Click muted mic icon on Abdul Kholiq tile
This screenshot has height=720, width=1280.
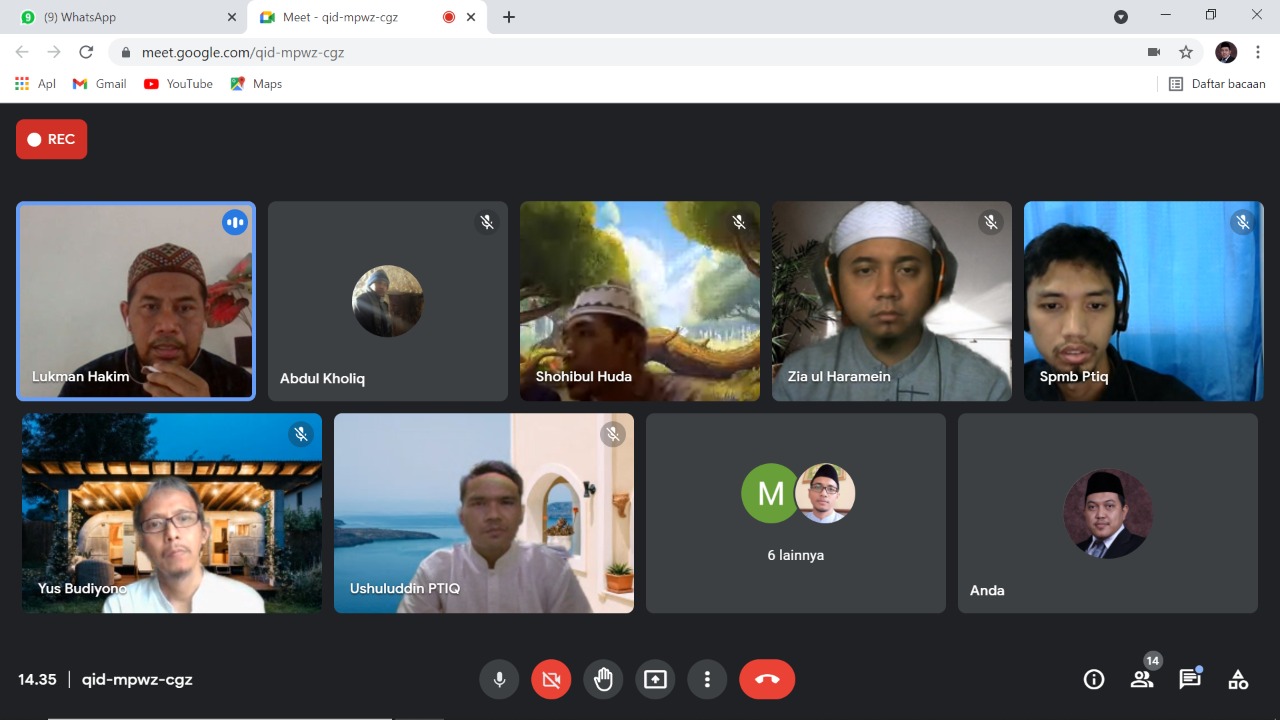pyautogui.click(x=487, y=222)
